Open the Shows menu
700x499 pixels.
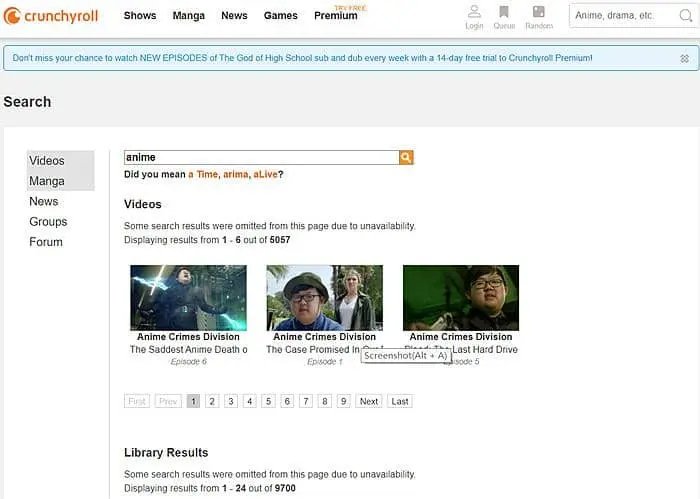[x=140, y=16]
